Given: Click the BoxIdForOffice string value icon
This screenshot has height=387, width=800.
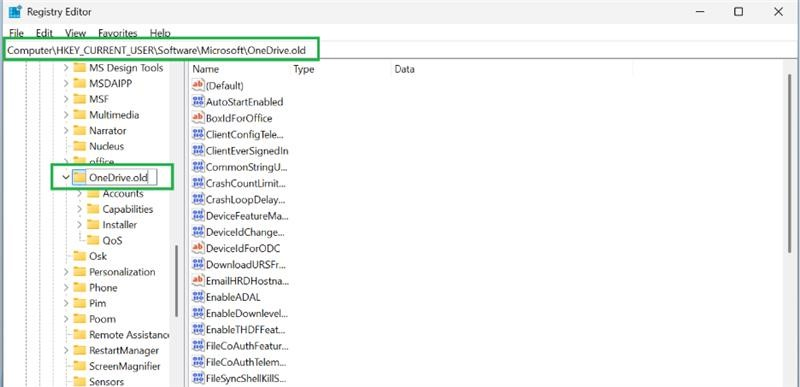Looking at the screenshot, I should (x=198, y=118).
